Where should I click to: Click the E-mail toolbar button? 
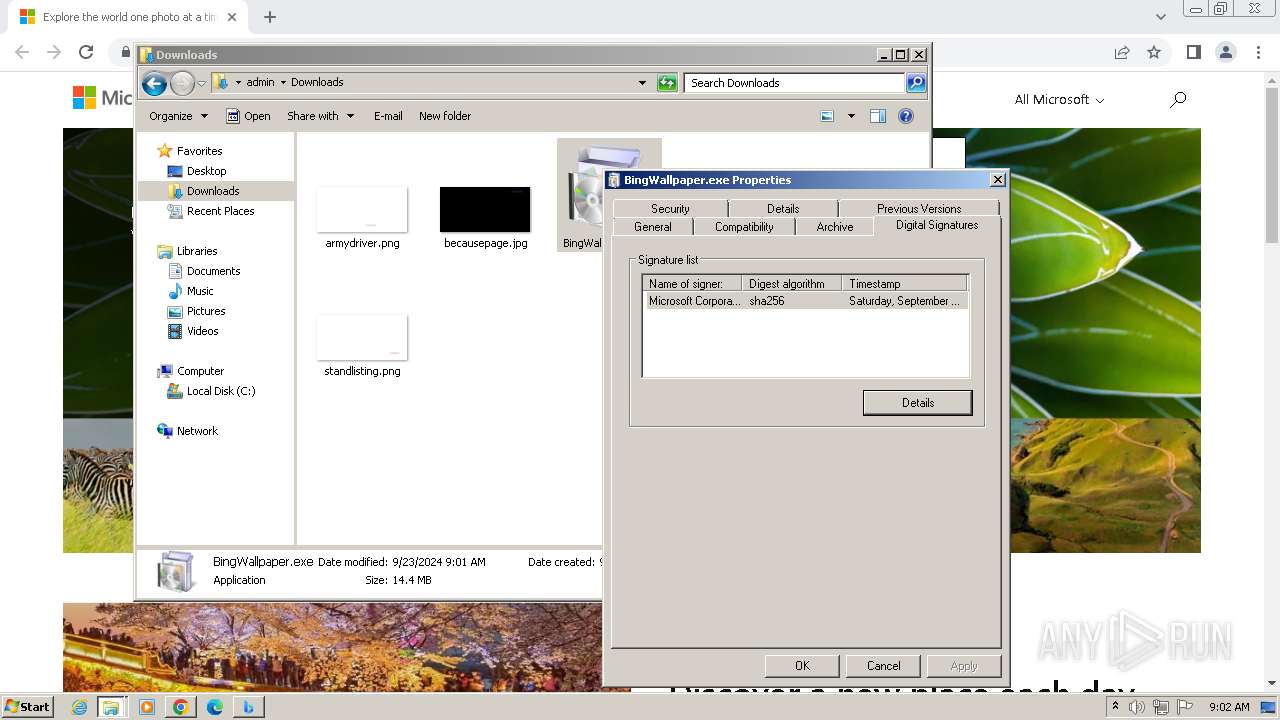click(388, 116)
